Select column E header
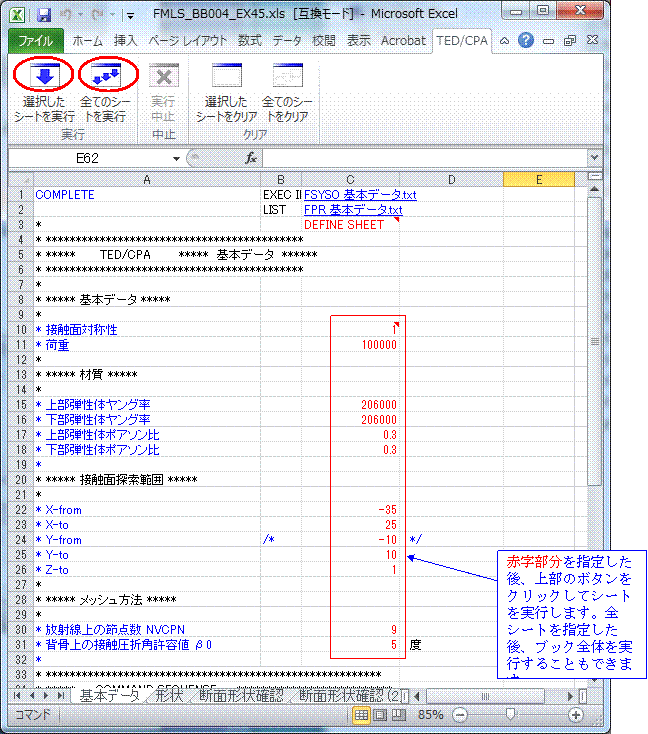The image size is (648, 734). tap(539, 180)
